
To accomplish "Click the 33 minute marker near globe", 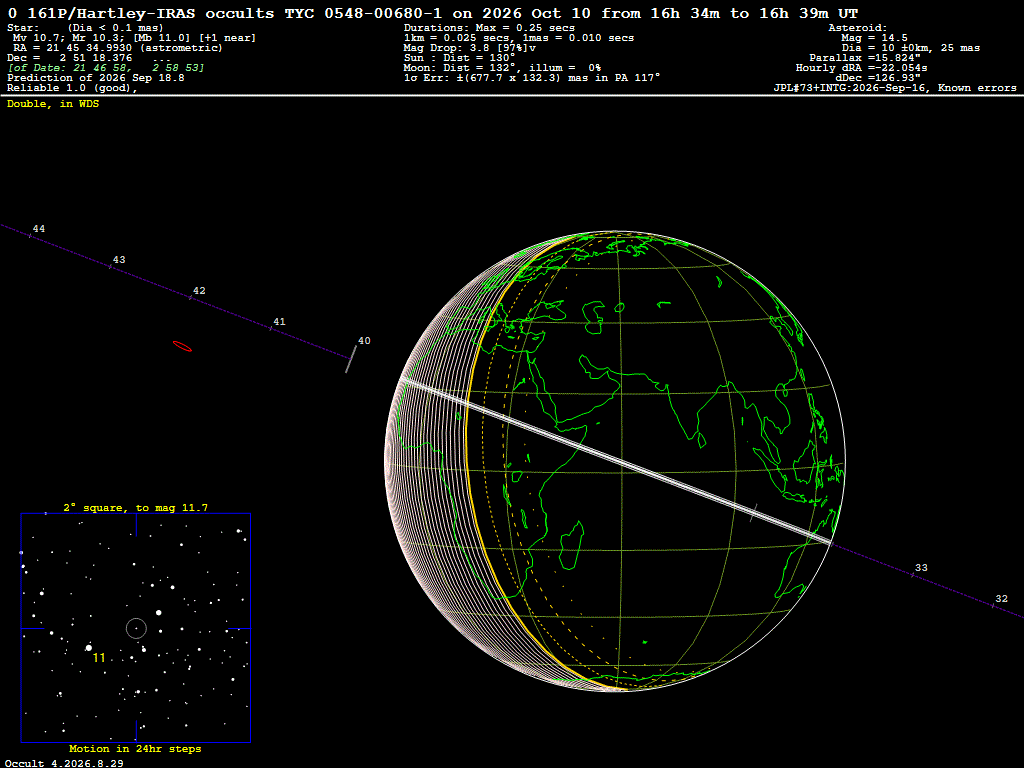I will pos(921,568).
